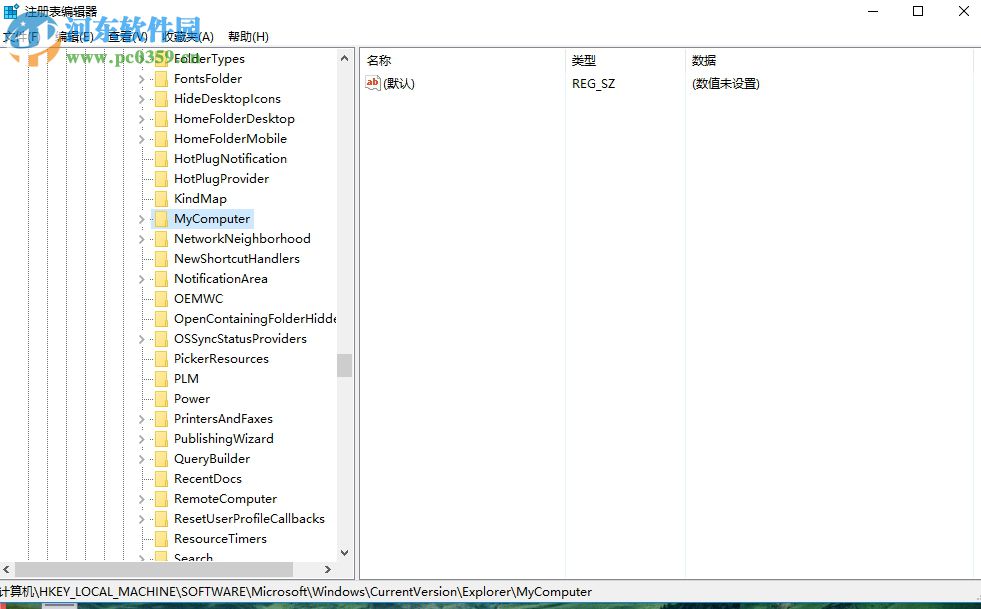Click the ResourceTimers folder icon

click(x=161, y=540)
